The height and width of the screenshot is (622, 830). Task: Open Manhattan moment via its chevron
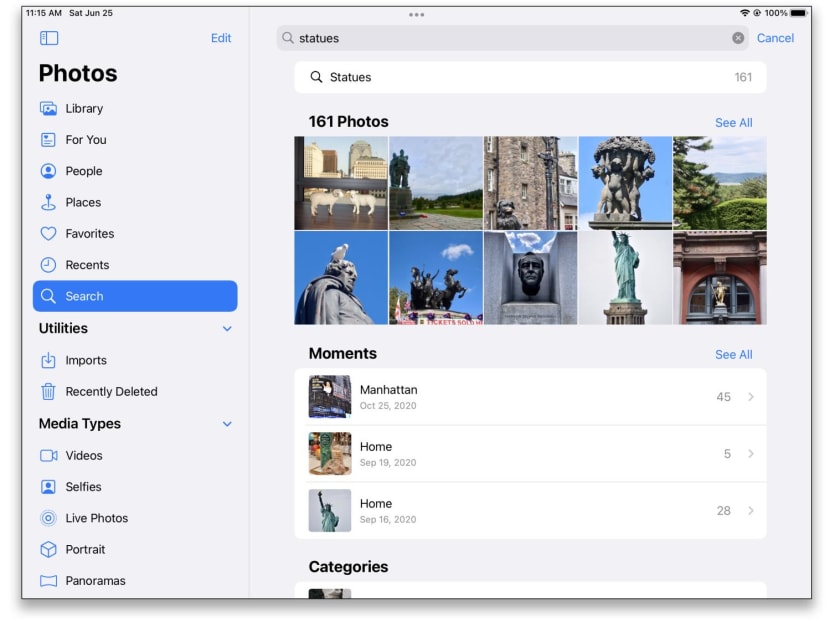[751, 397]
